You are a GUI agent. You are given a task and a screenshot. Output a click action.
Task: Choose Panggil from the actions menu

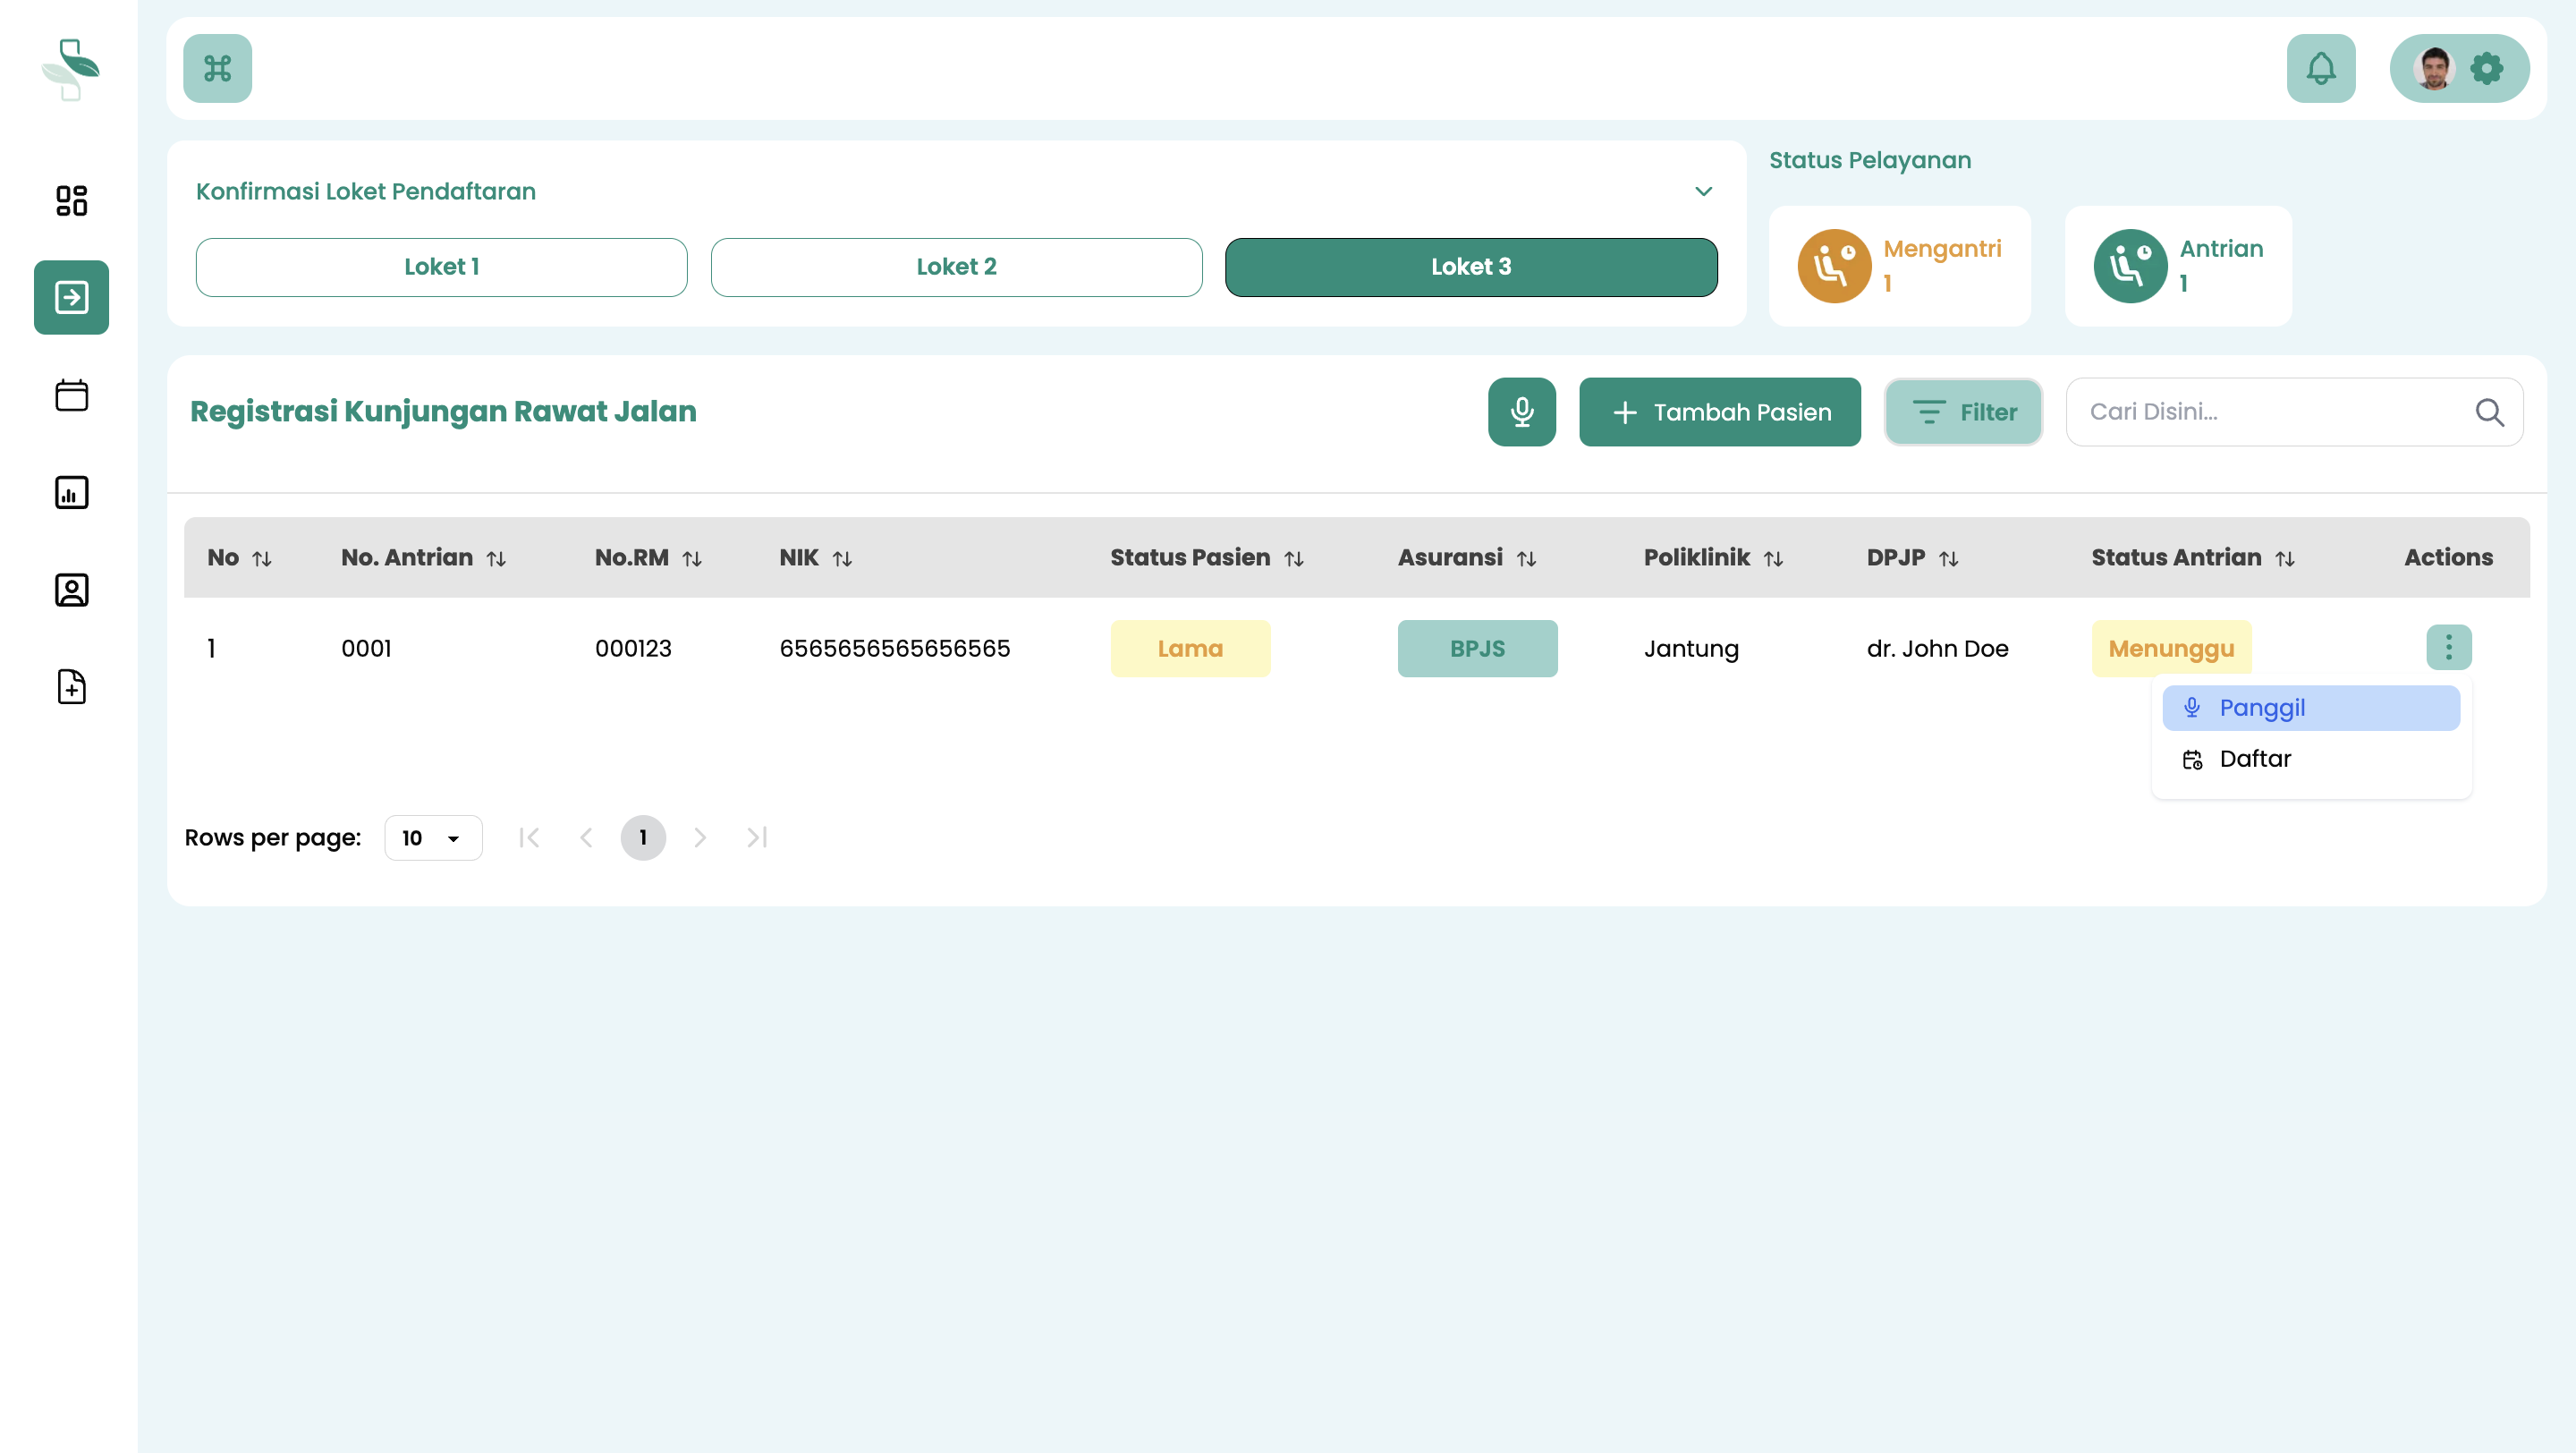2310,708
